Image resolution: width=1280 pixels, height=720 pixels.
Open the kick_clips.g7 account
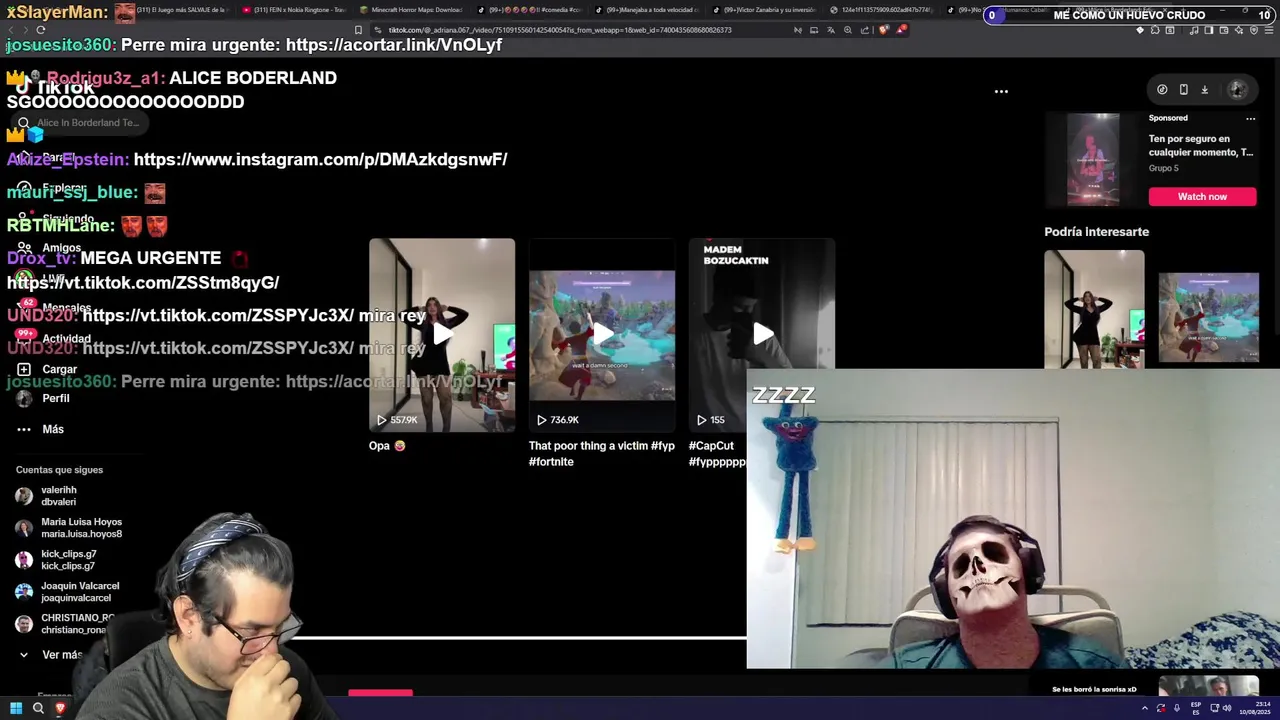(x=69, y=560)
